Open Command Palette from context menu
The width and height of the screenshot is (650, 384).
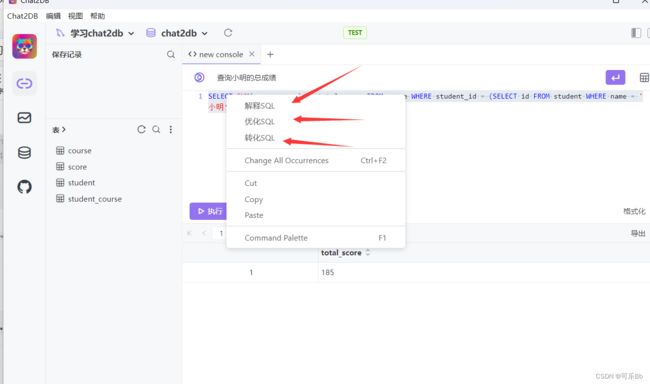(x=315, y=238)
